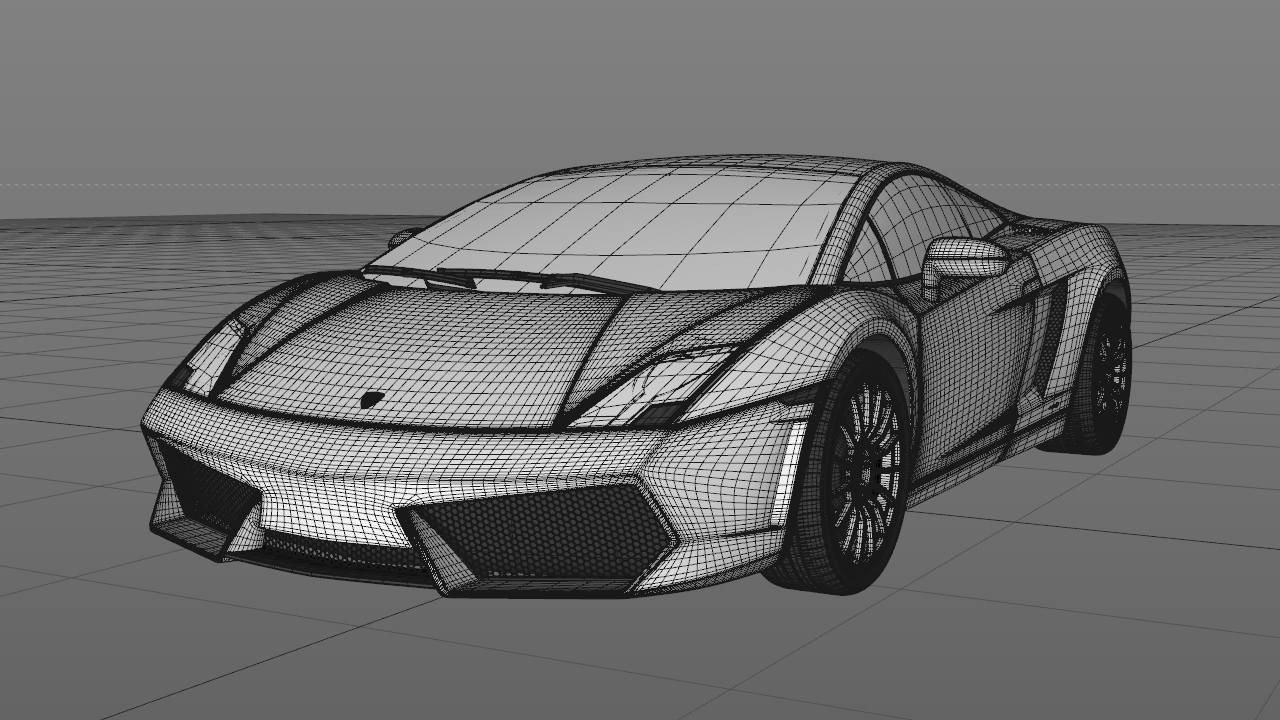Pick the small far-side mirror by windshield

[404, 237]
